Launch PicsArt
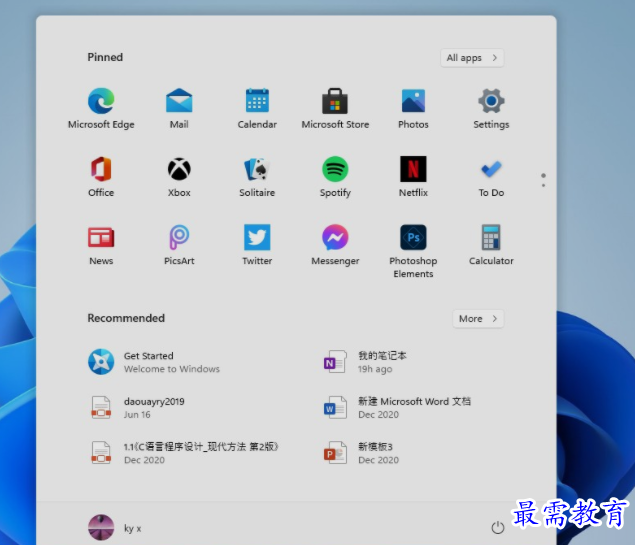Image resolution: width=635 pixels, height=545 pixels. pyautogui.click(x=179, y=245)
